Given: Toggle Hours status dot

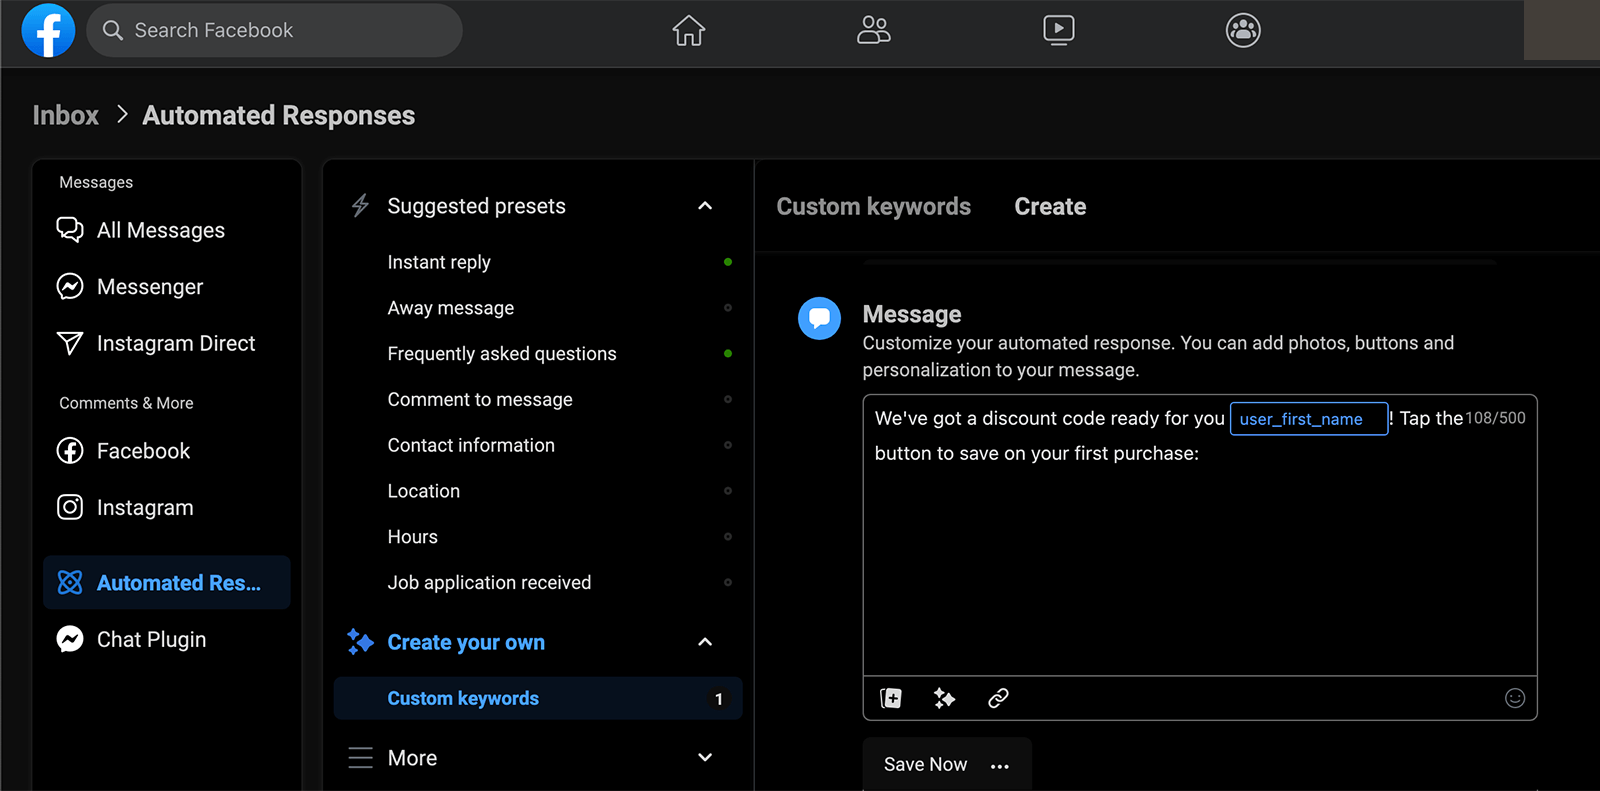Looking at the screenshot, I should 728,537.
